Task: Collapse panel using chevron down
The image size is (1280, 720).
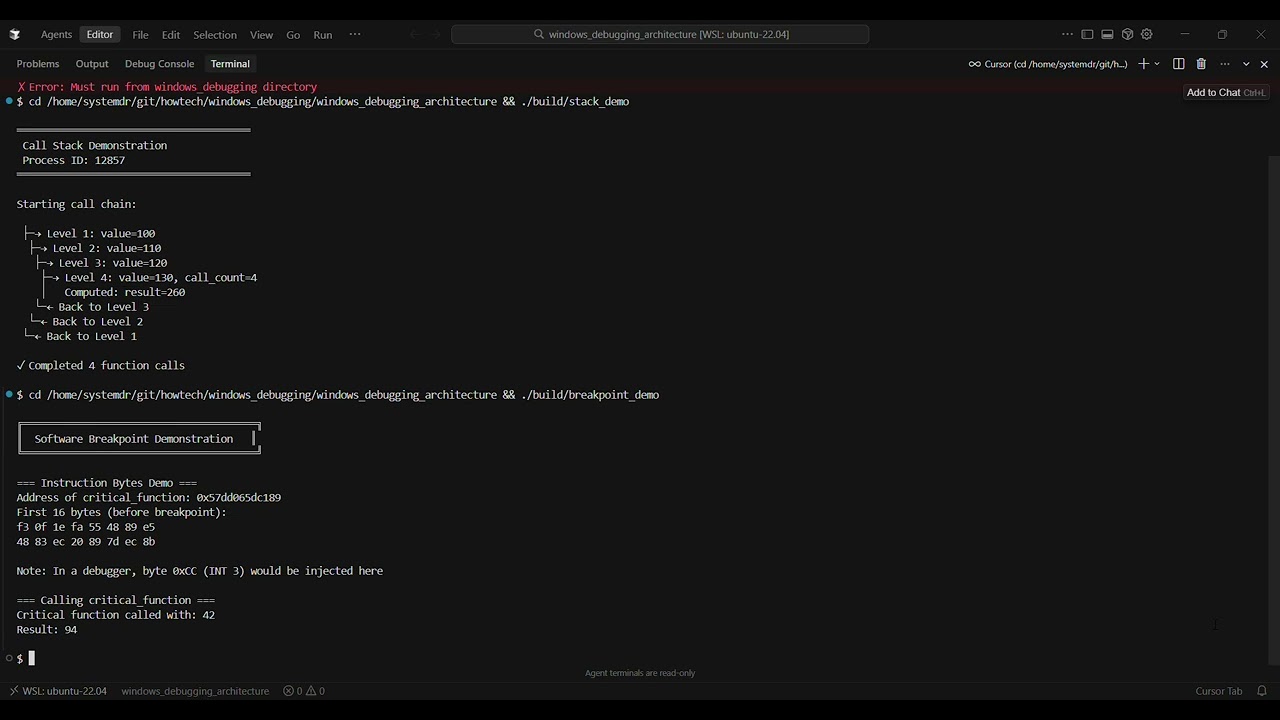Action: 1246,64
